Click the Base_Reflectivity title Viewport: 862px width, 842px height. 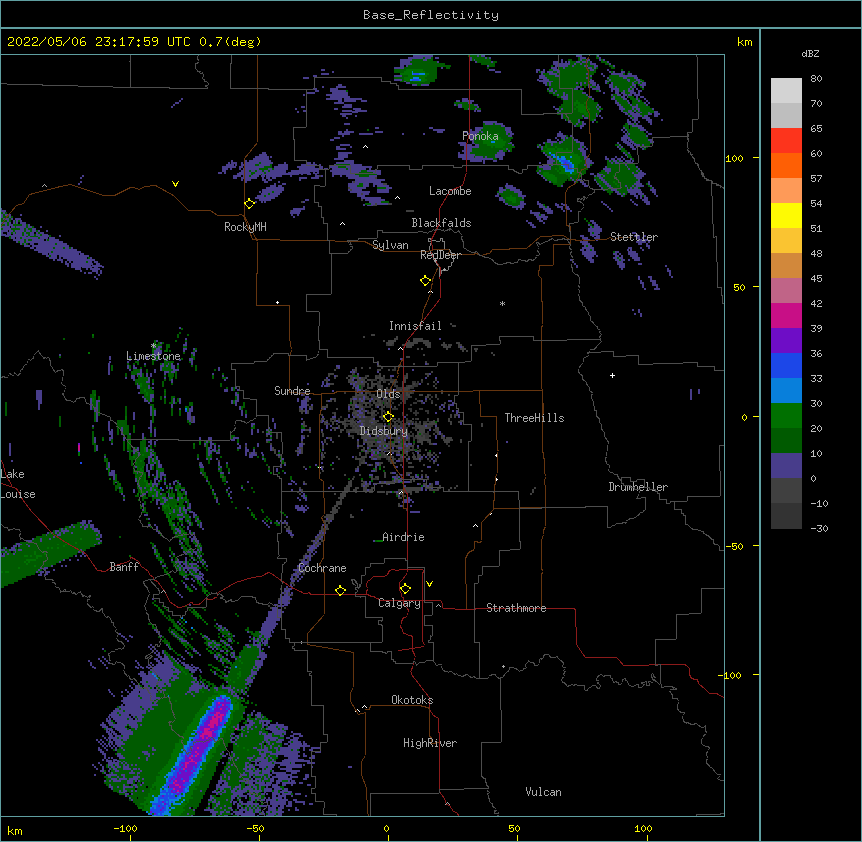point(431,15)
